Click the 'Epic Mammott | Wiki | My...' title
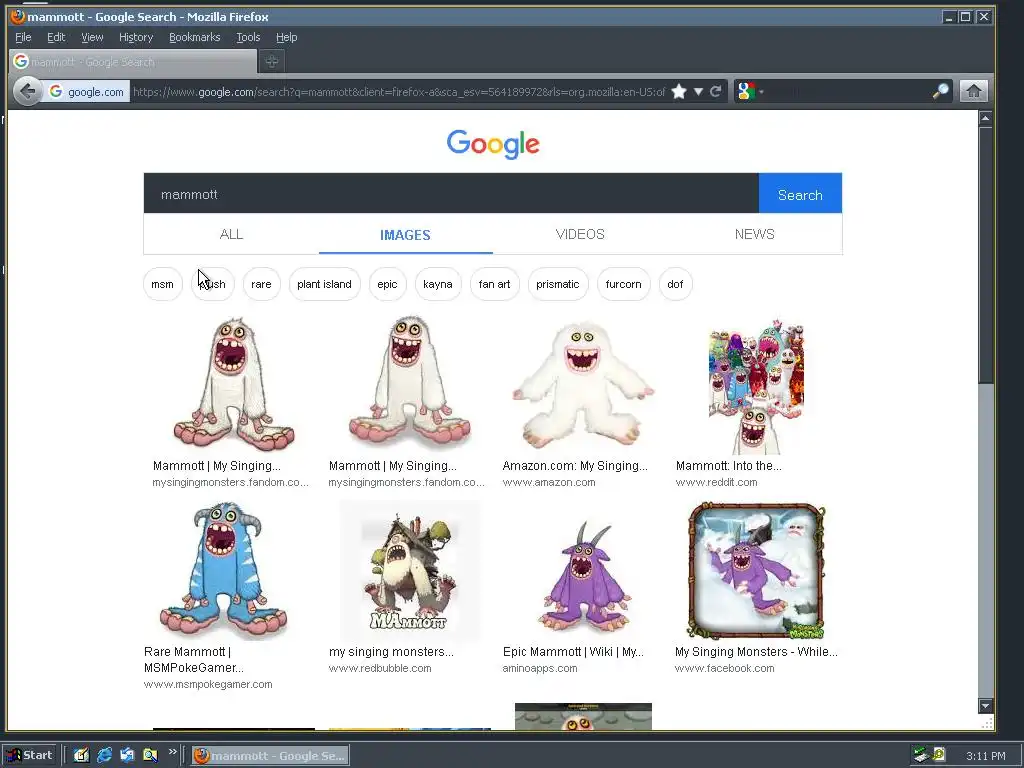 coord(573,652)
